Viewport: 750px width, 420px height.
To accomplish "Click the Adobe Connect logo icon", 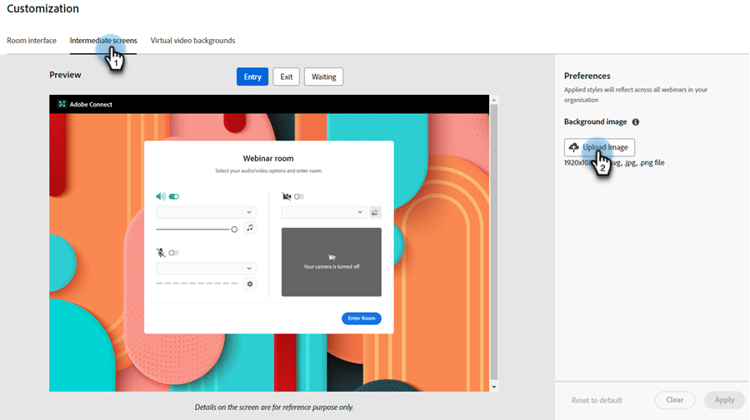I will click(x=62, y=104).
